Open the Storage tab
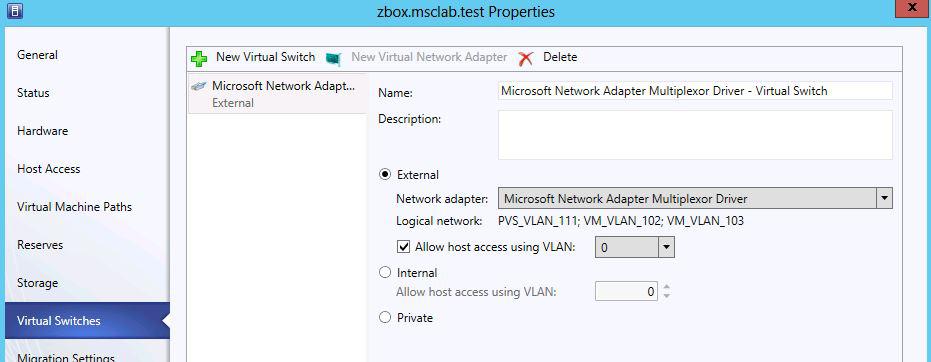The height and width of the screenshot is (362, 931). point(37,282)
